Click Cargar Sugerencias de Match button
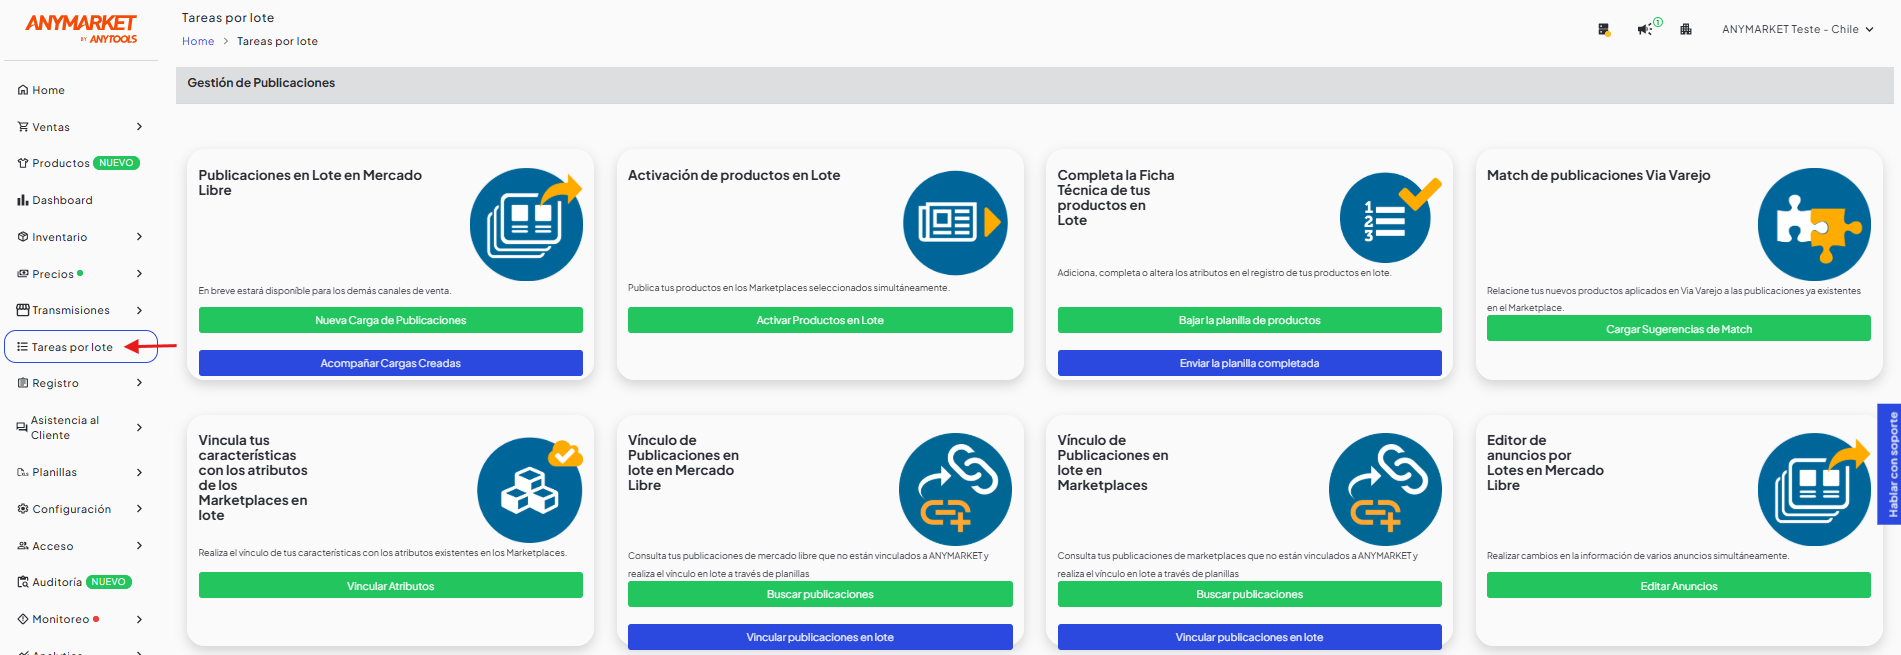This screenshot has width=1901, height=655. (x=1679, y=329)
